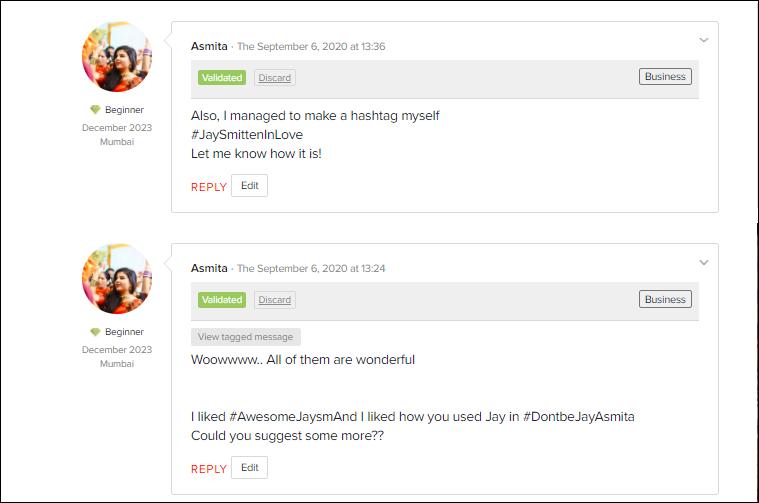Click the green diamond Beginner badge on first post
Screen dimensions: 759x503
pos(95,110)
